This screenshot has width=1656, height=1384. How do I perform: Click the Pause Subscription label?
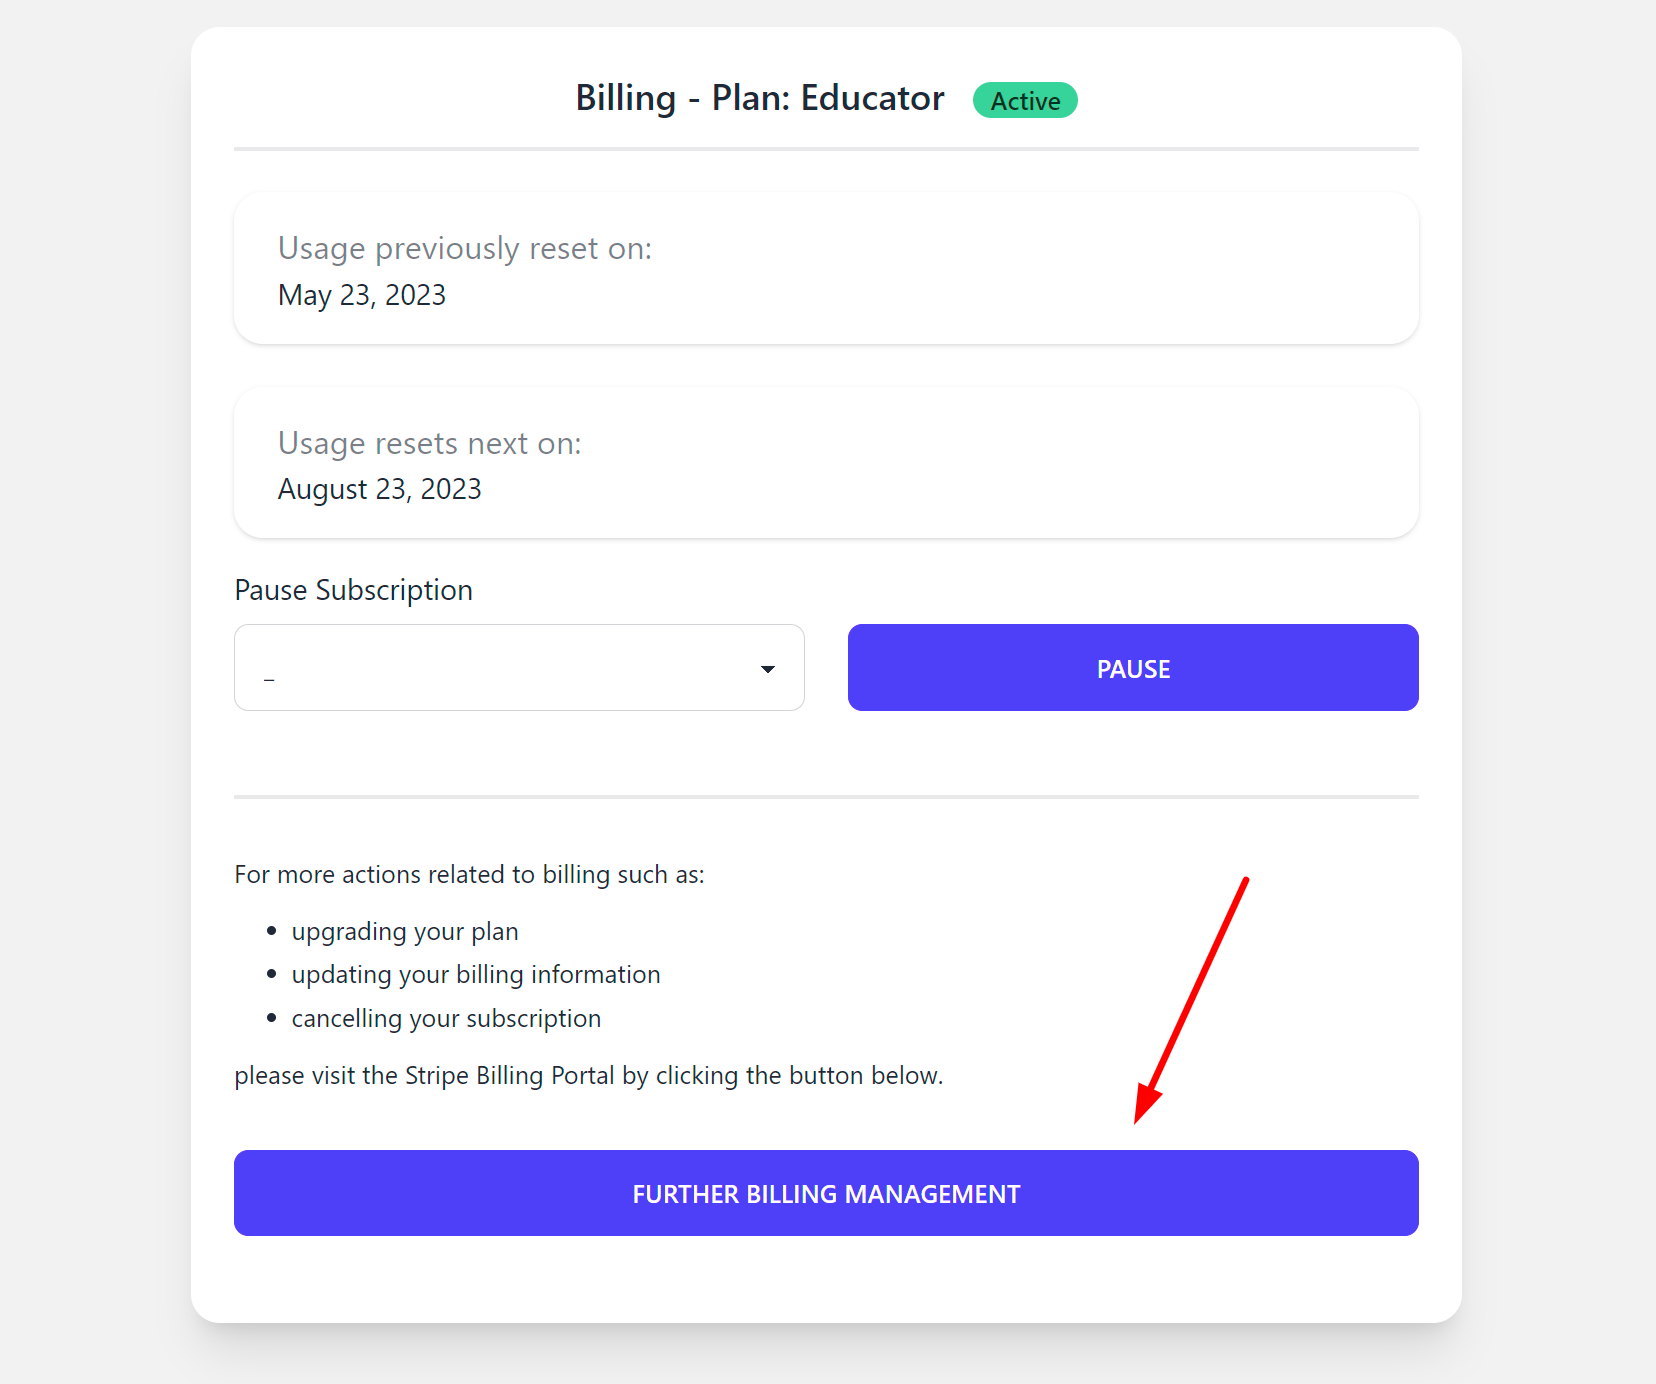353,590
